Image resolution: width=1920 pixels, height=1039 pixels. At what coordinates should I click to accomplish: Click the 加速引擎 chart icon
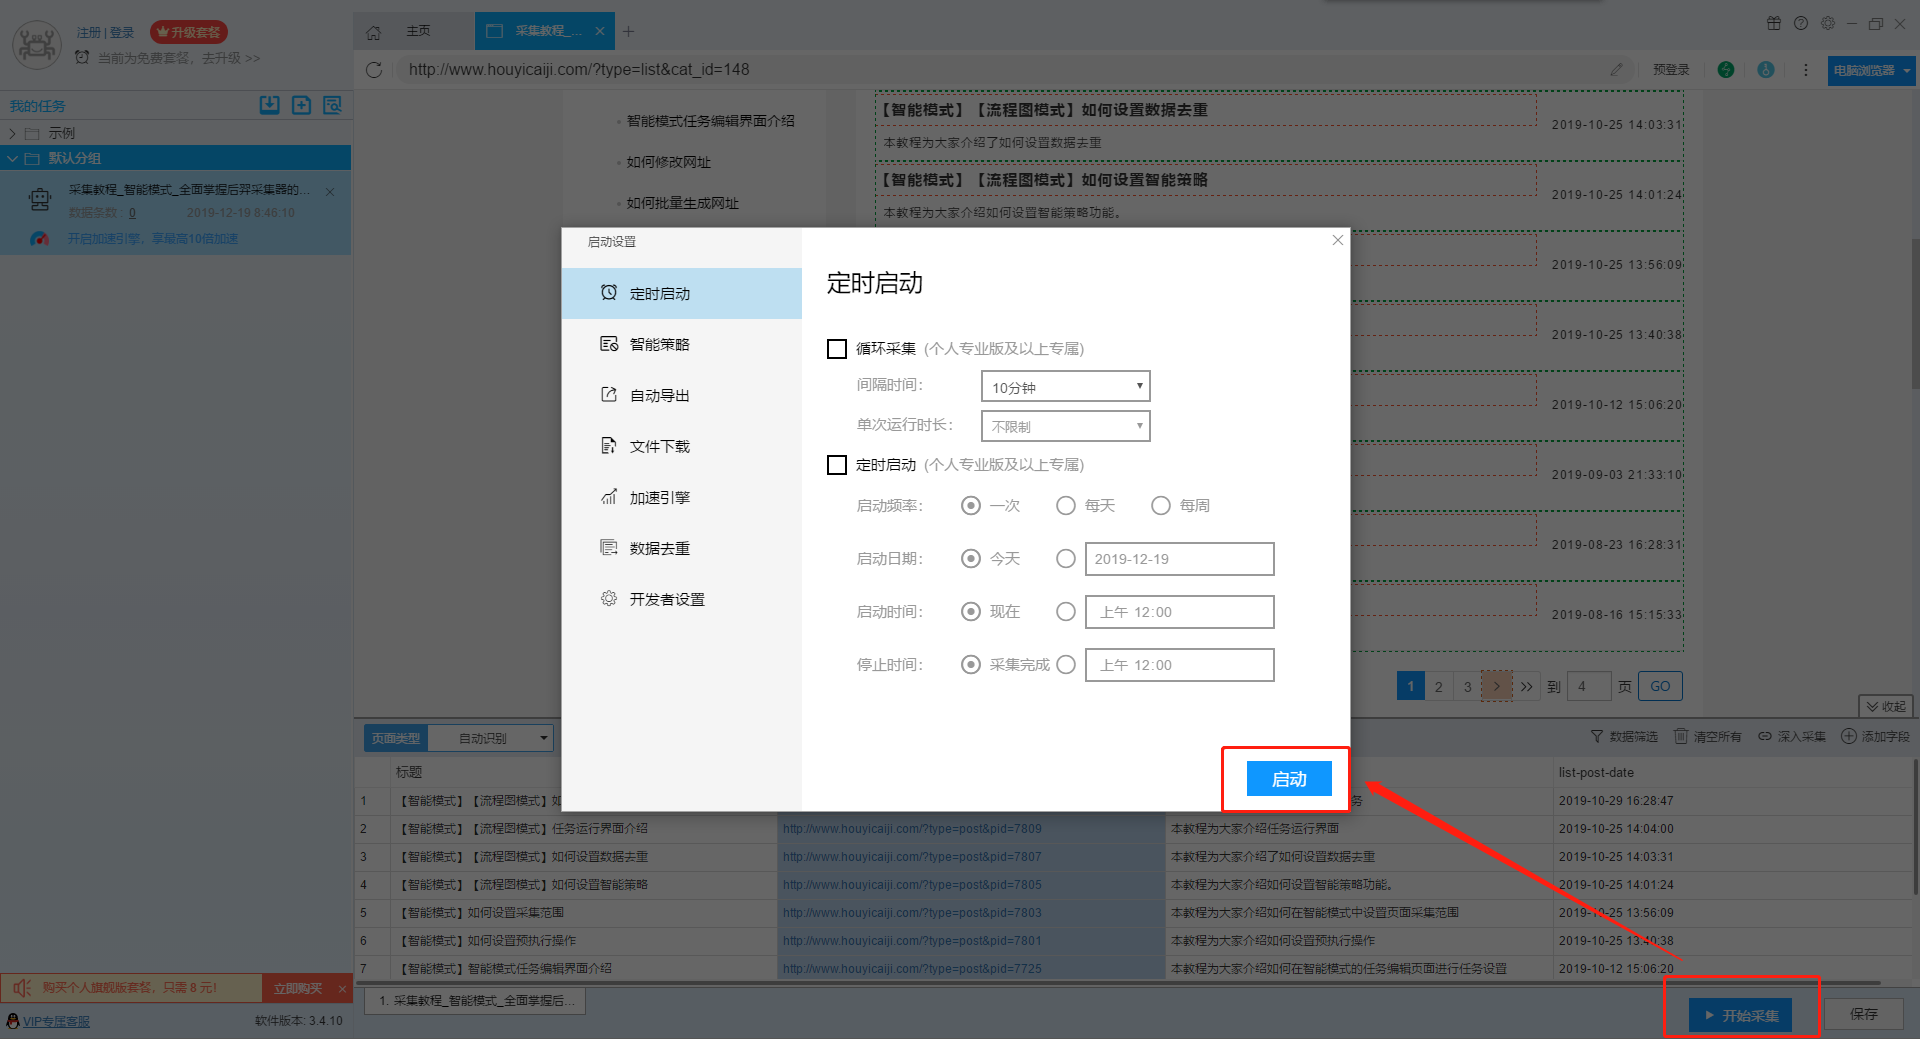click(x=608, y=496)
